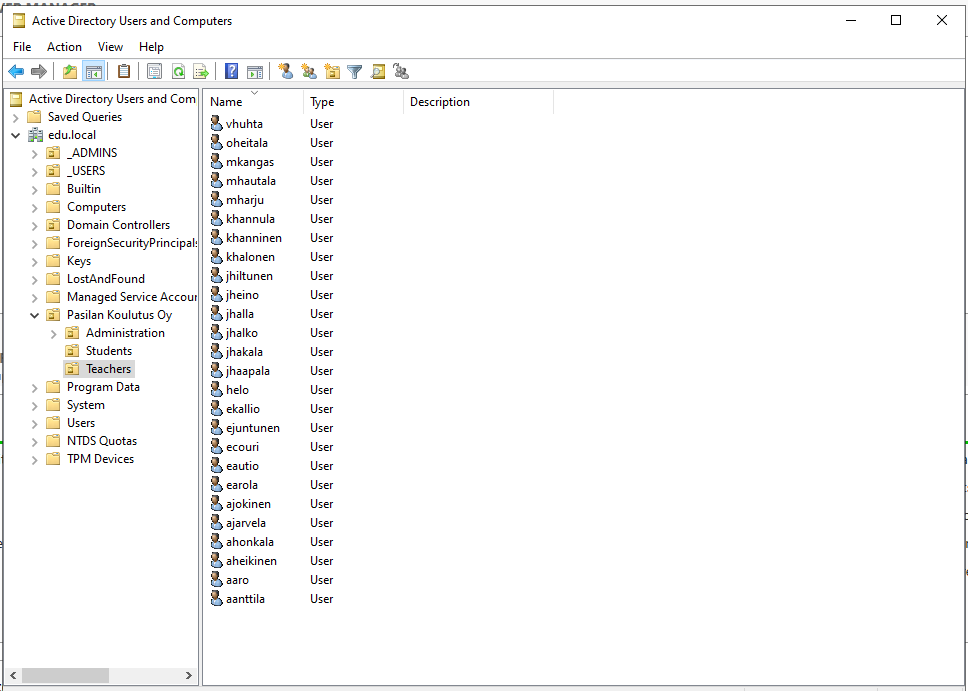This screenshot has width=968, height=691.
Task: Select user ecouri
Action: click(x=243, y=446)
